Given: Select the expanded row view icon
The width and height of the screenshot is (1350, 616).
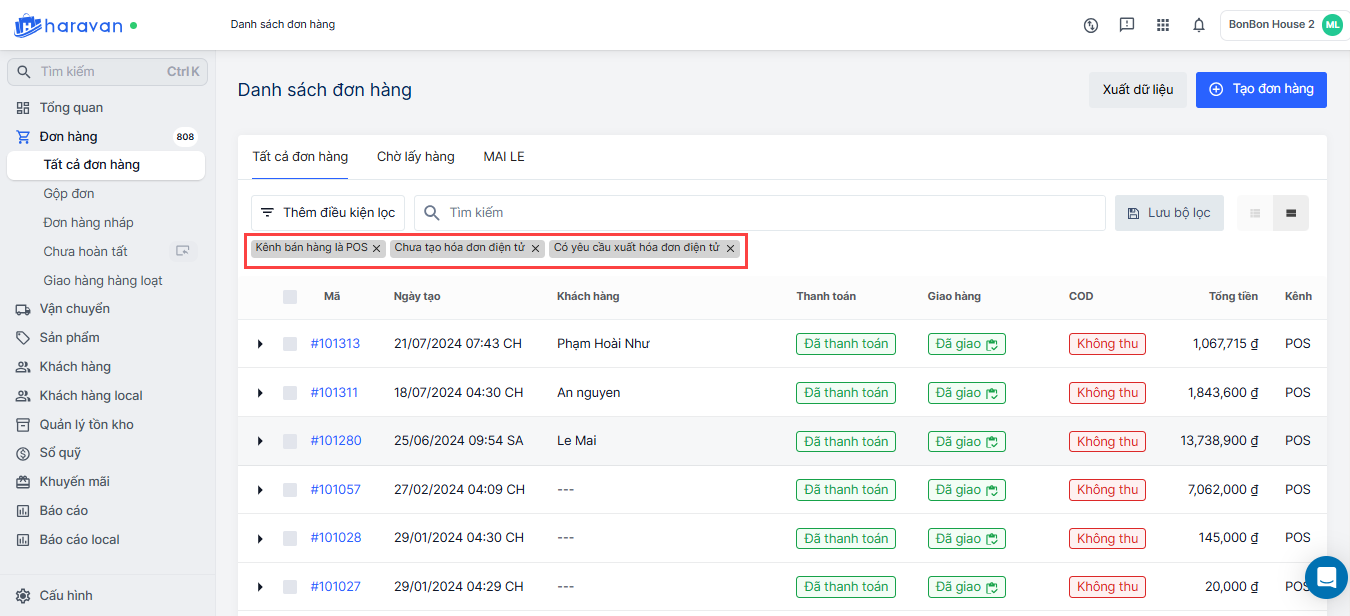Looking at the screenshot, I should [1291, 213].
